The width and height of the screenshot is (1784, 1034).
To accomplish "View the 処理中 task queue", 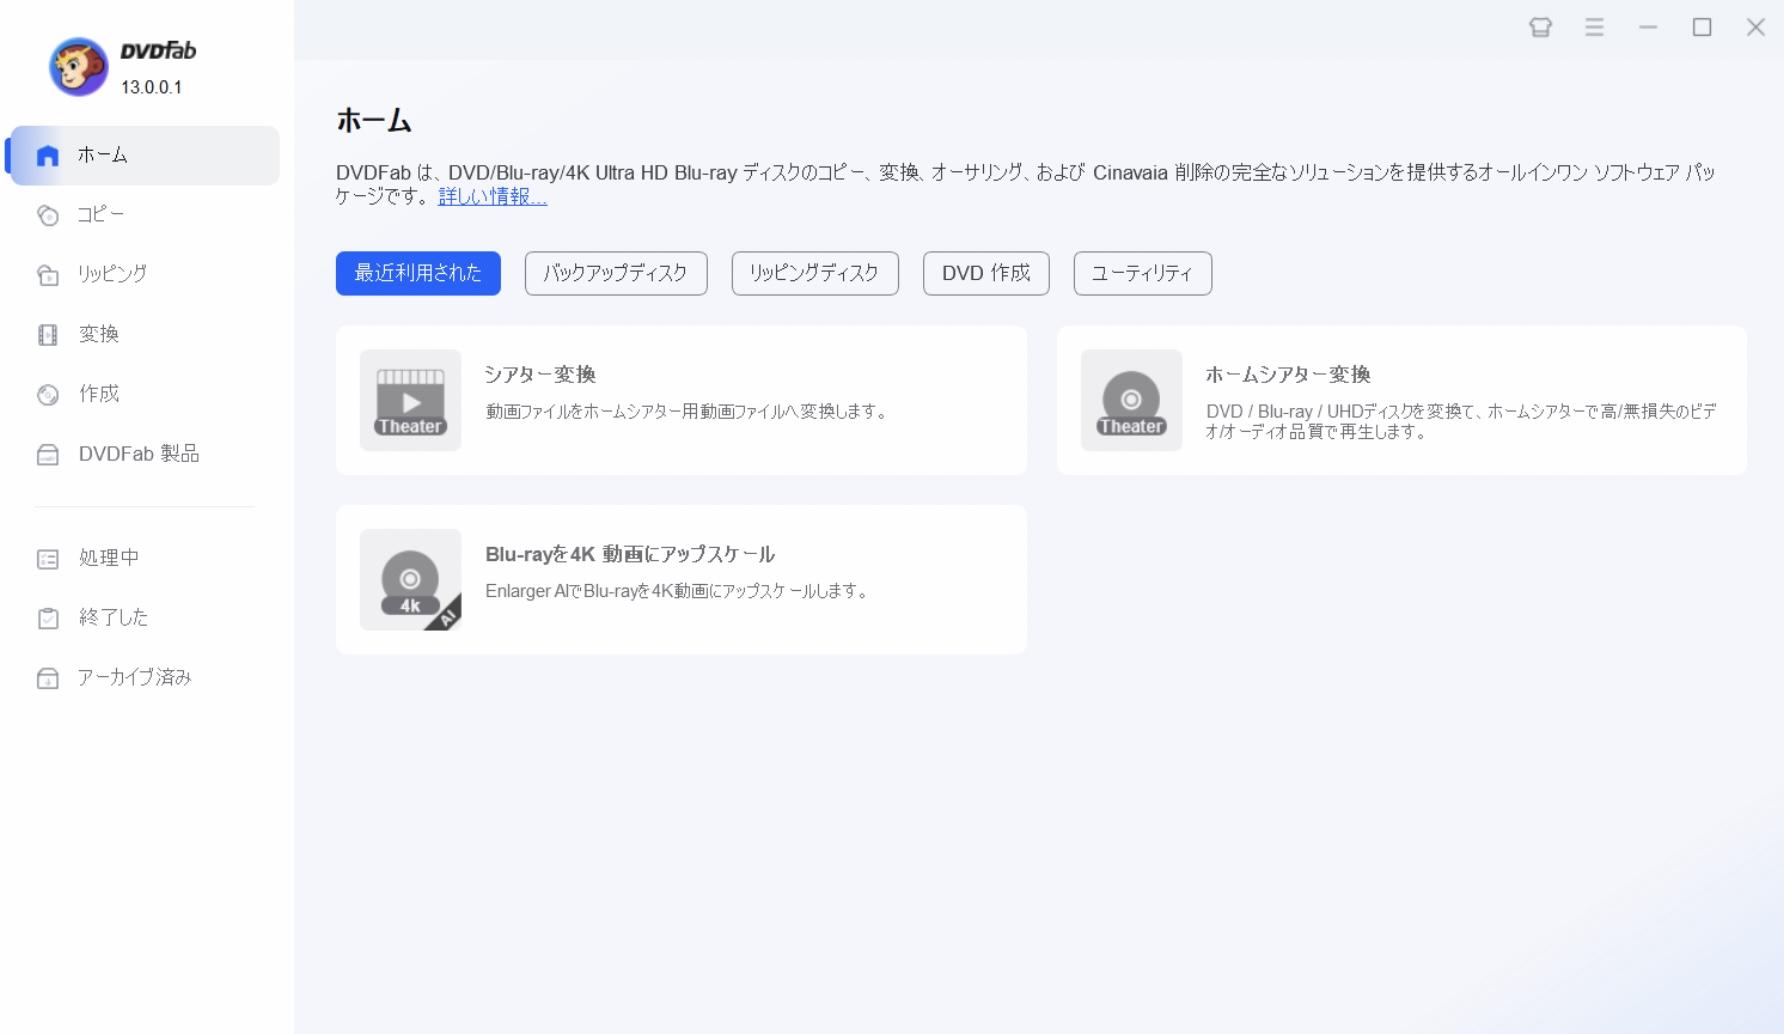I will click(143, 558).
